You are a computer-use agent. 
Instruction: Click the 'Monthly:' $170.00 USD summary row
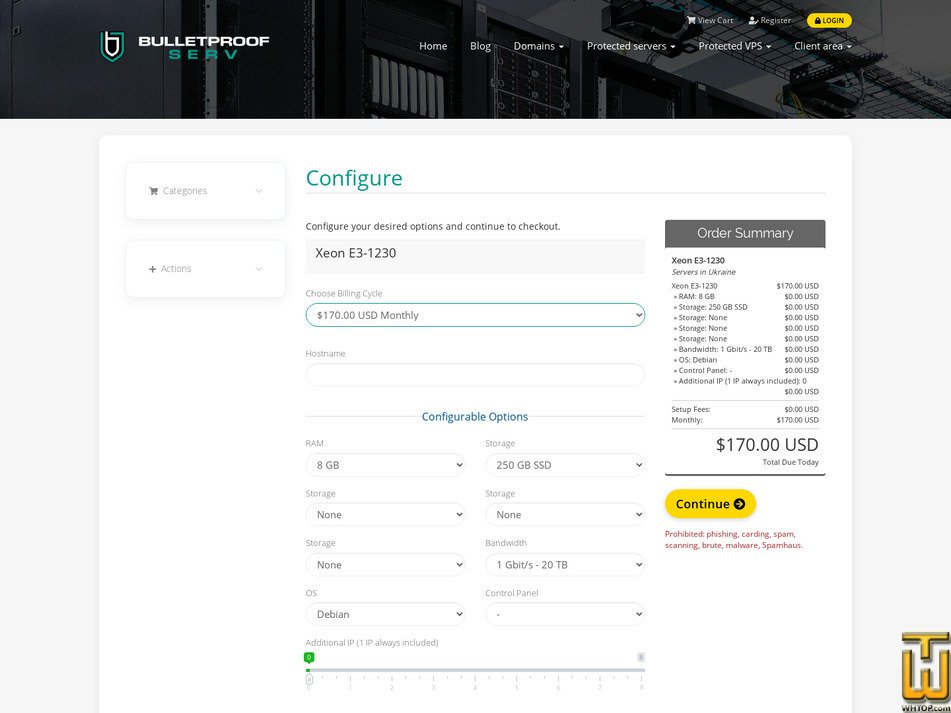(x=745, y=420)
